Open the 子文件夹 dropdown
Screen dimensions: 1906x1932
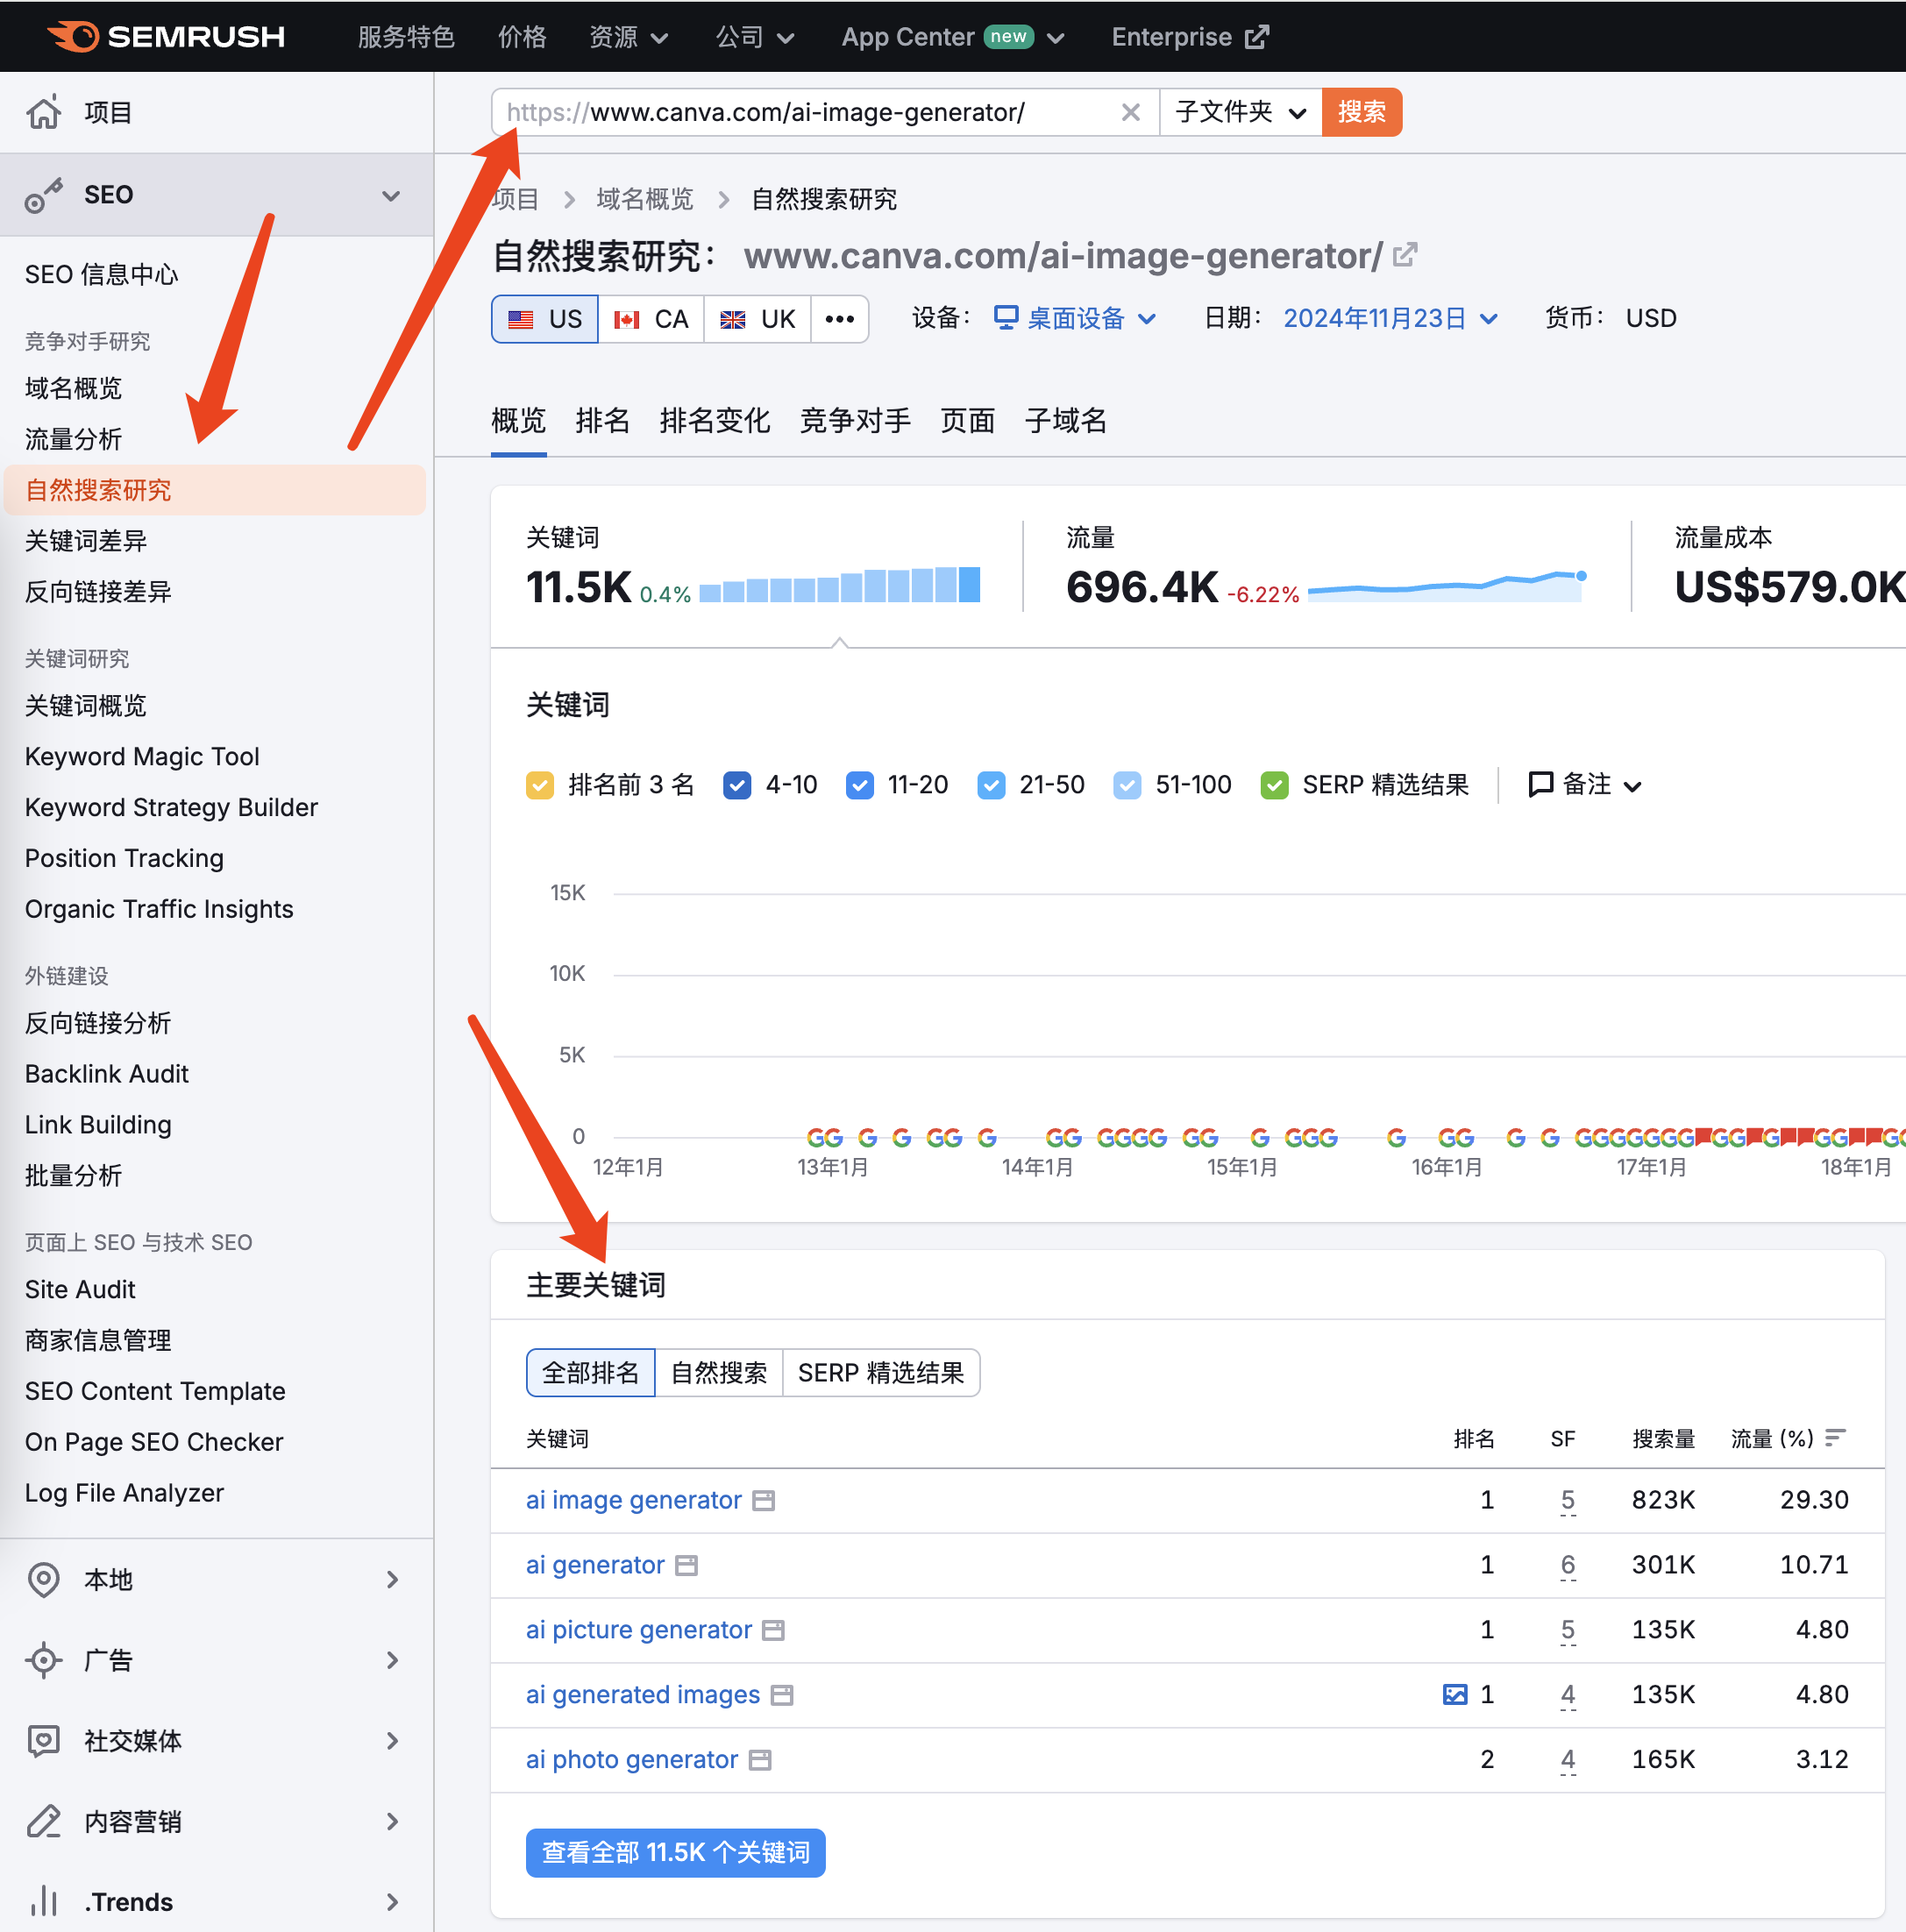pos(1240,112)
